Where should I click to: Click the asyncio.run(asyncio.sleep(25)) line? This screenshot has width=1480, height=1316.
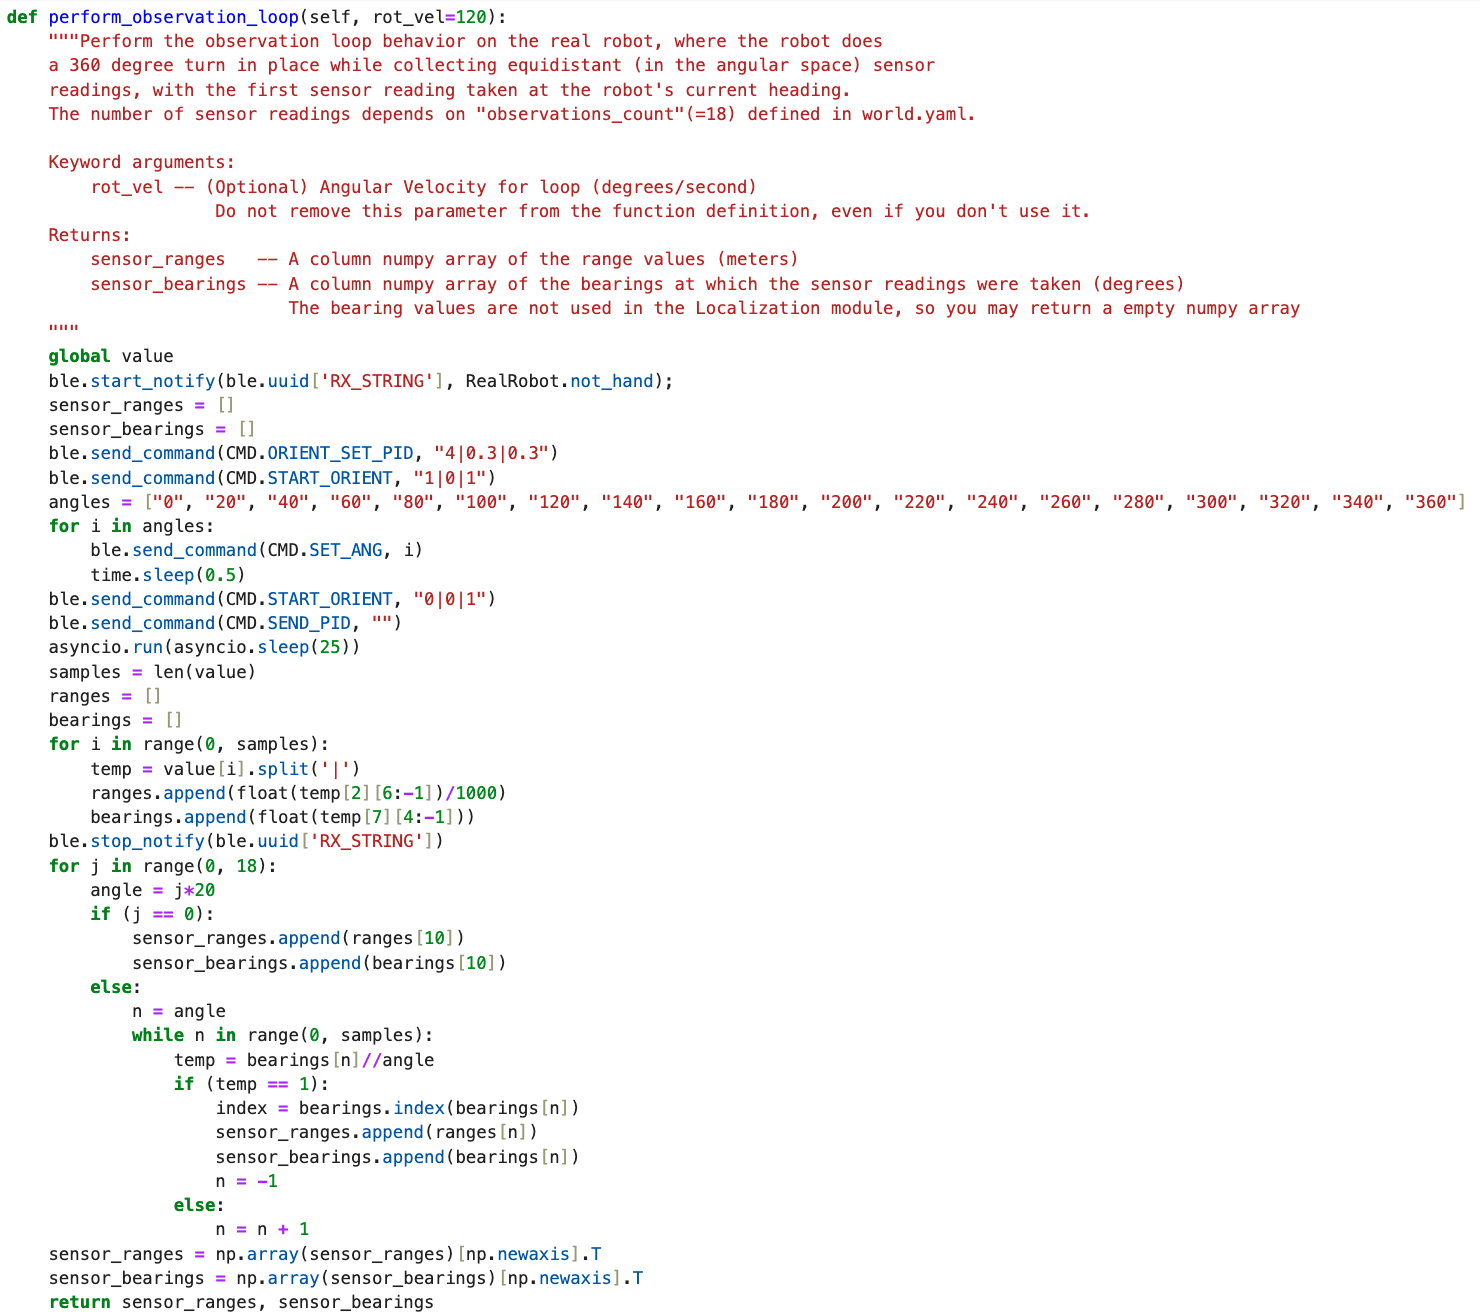(204, 647)
